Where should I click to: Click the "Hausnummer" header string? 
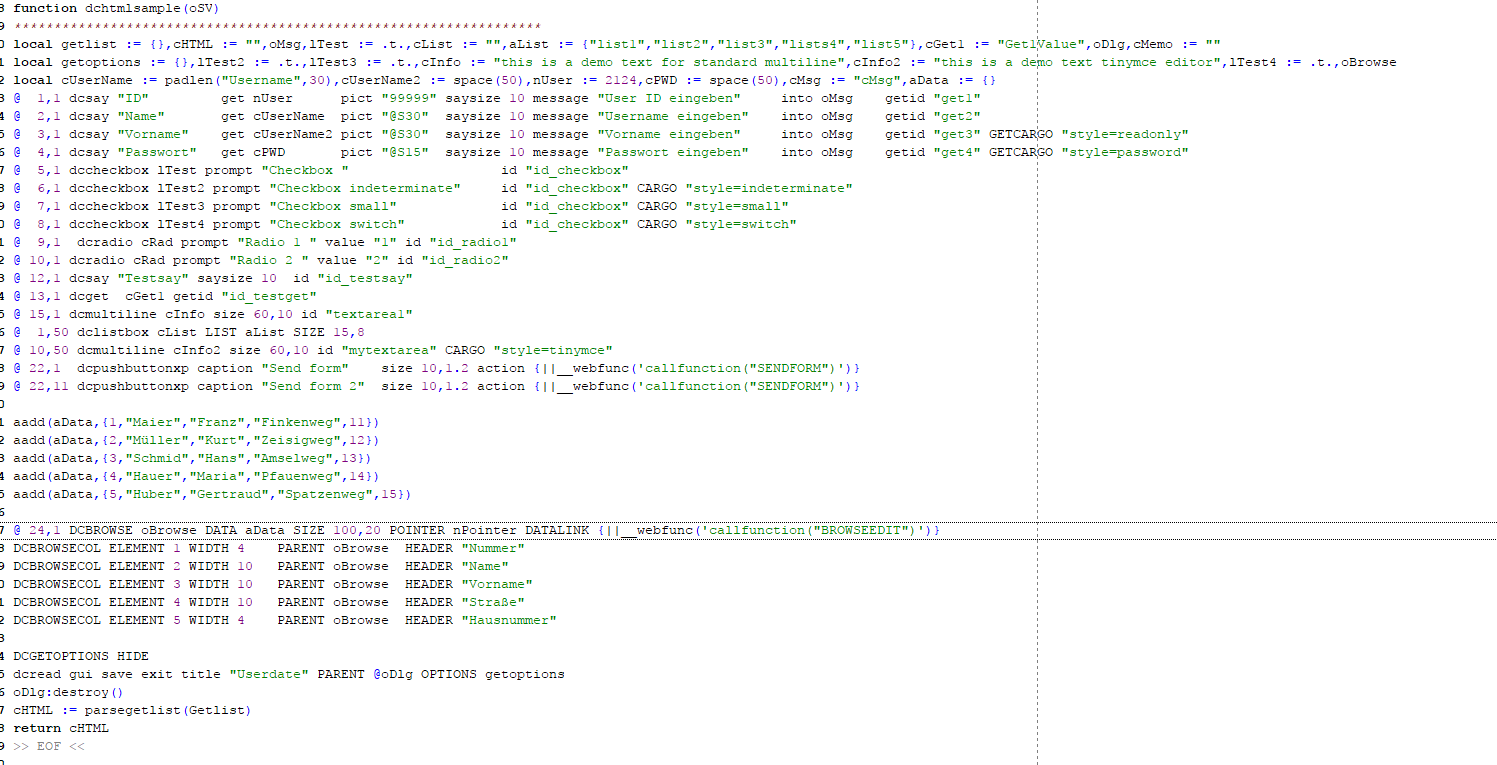tap(509, 620)
